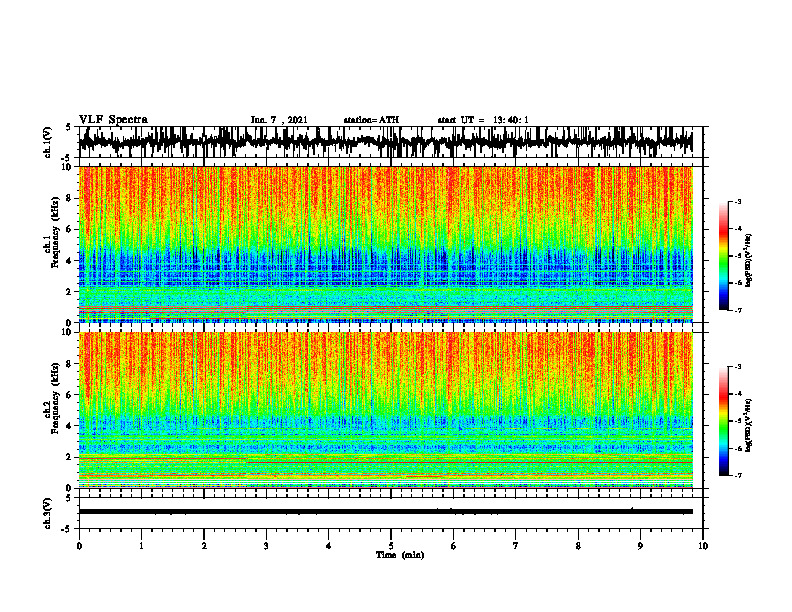Screen dimensions: 792x612
Task: Click time axis tick label "3"
Action: click(266, 546)
